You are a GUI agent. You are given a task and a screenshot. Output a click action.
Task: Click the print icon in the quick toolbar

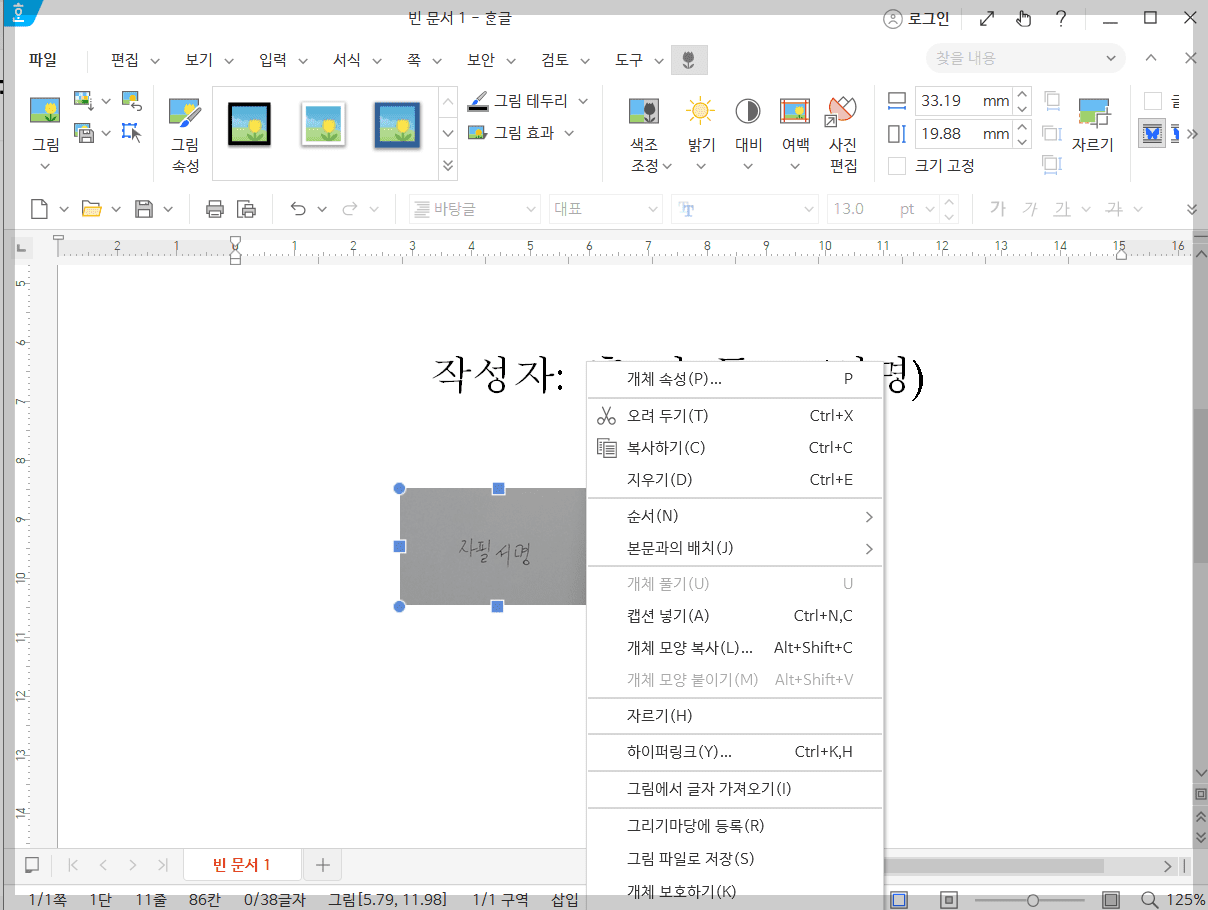click(216, 208)
